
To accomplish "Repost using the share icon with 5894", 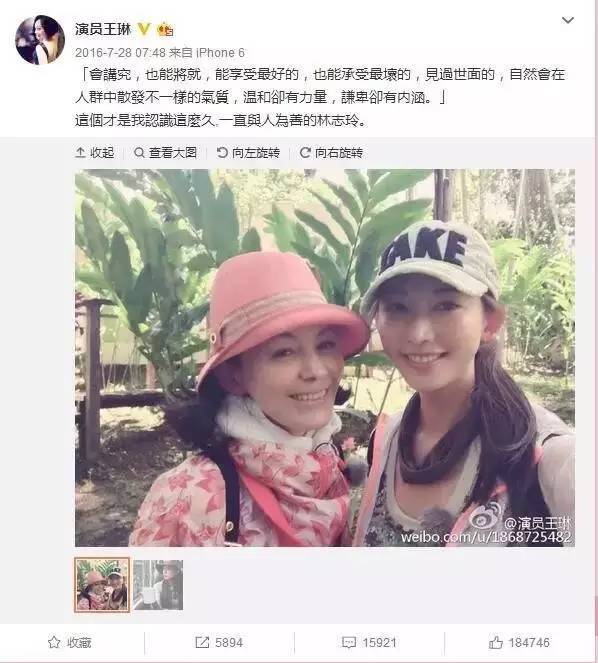I will [x=219, y=643].
